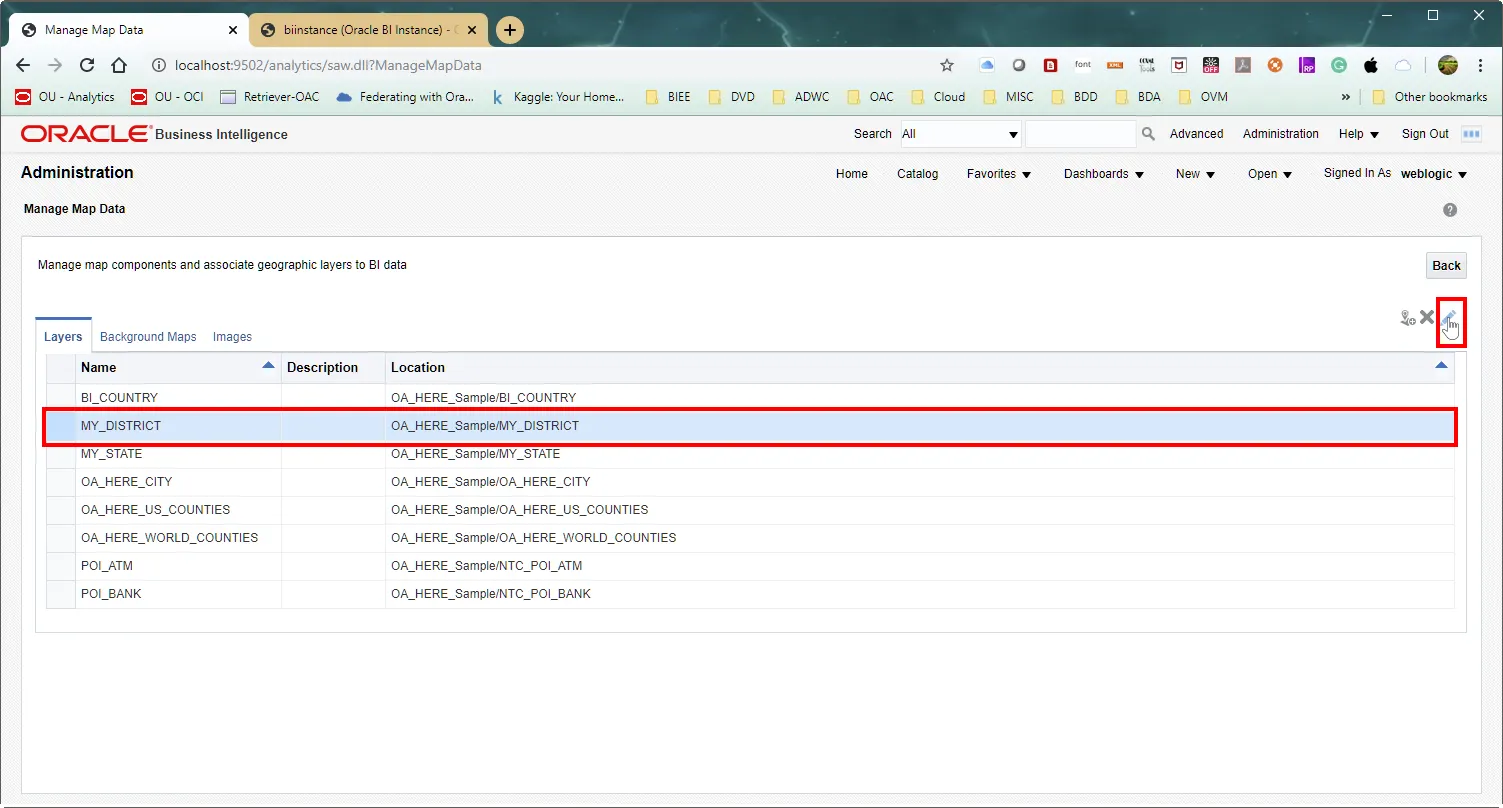Switch to the Background Maps tab
This screenshot has width=1503, height=808.
(148, 337)
